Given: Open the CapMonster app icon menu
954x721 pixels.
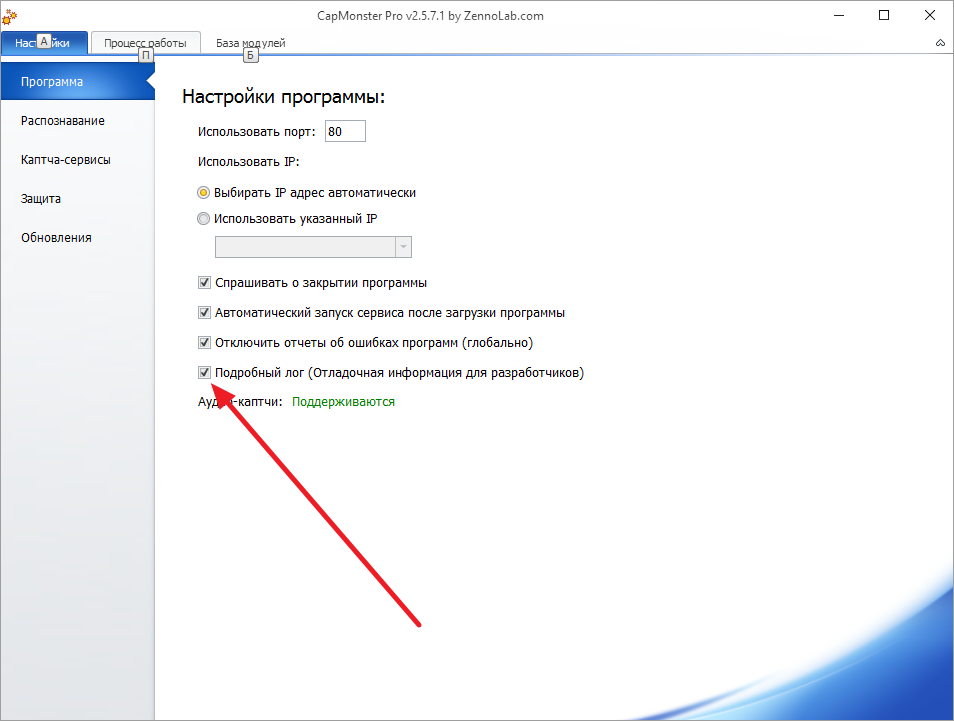Looking at the screenshot, I should pos(9,16).
